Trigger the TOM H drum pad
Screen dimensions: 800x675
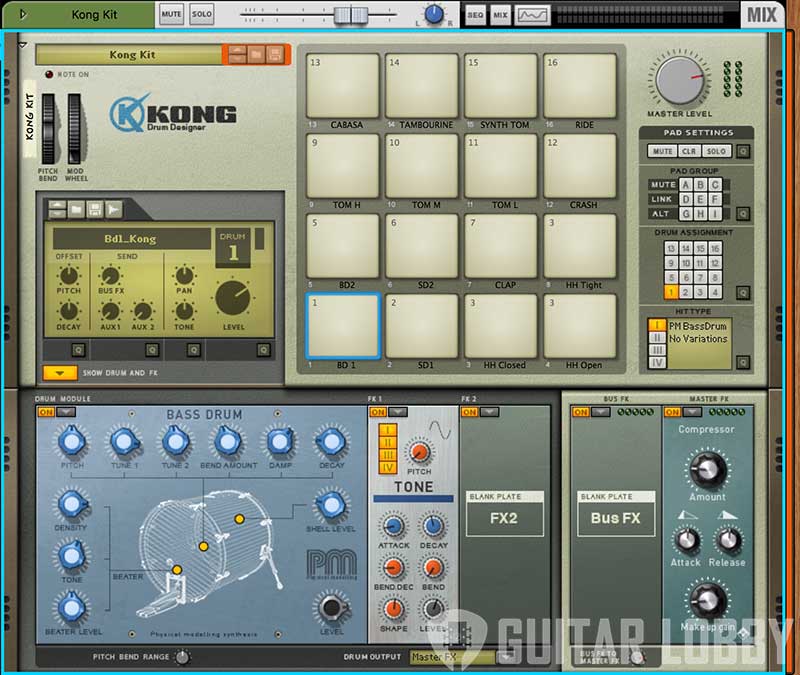click(343, 166)
